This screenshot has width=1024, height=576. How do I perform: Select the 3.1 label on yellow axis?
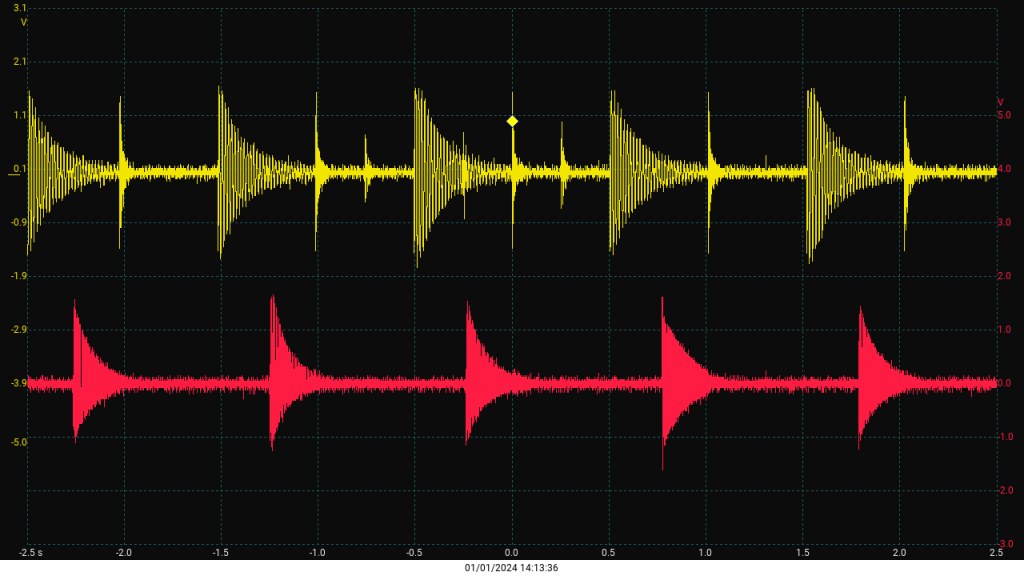[19, 8]
